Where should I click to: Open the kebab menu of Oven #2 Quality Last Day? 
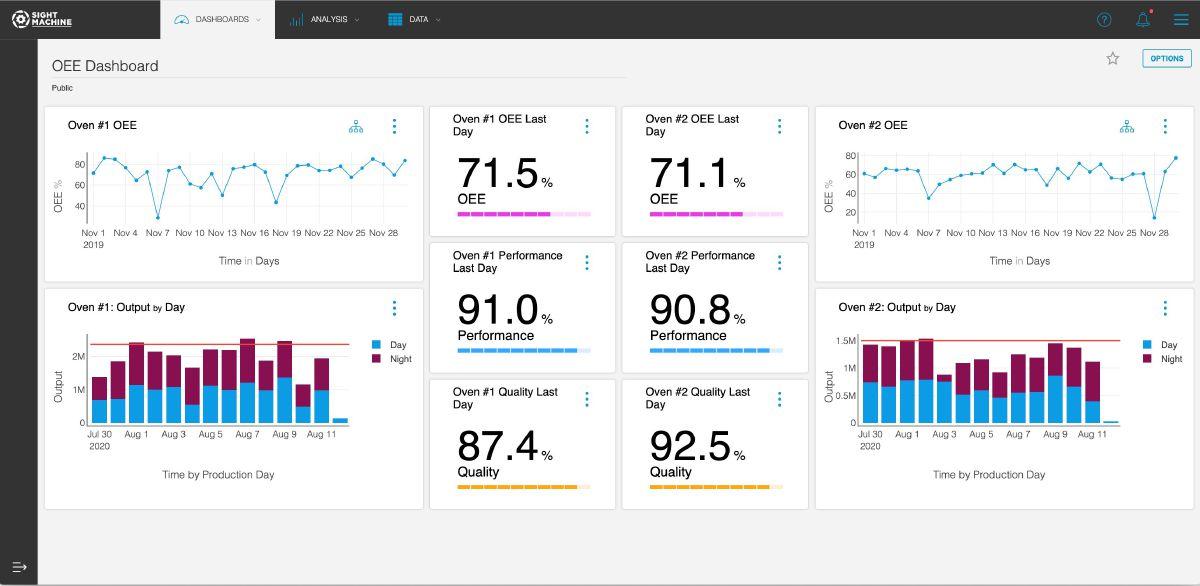(x=780, y=399)
